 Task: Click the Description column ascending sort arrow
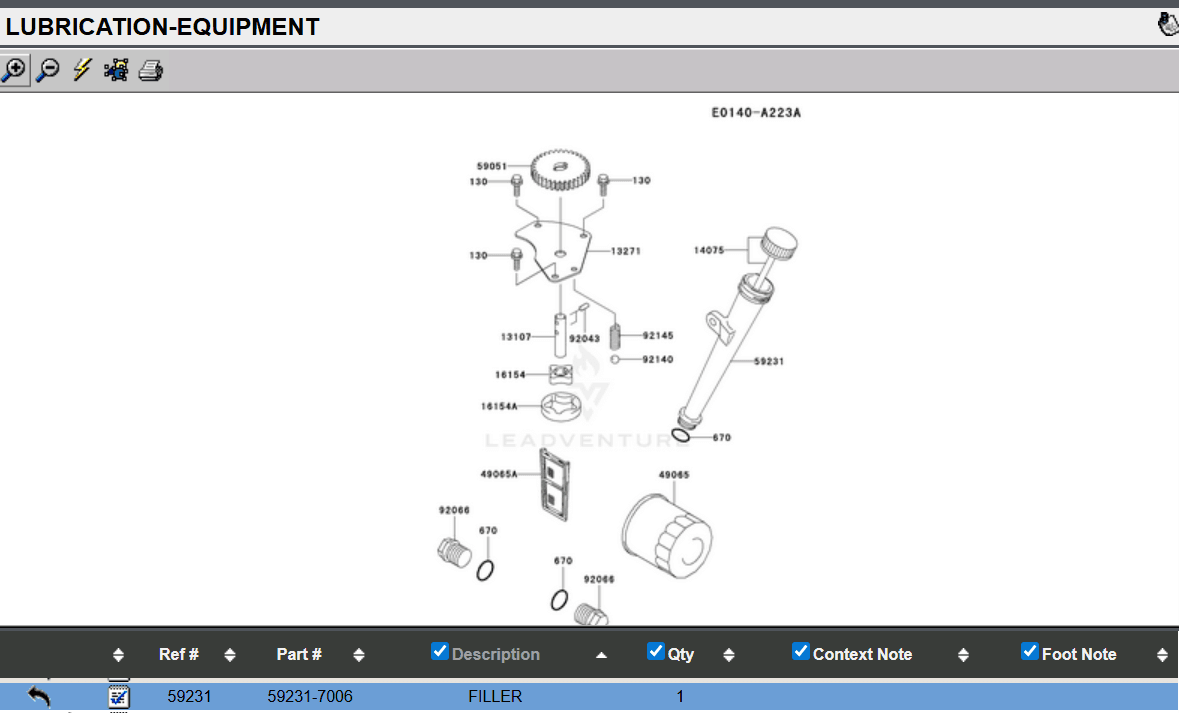point(601,655)
